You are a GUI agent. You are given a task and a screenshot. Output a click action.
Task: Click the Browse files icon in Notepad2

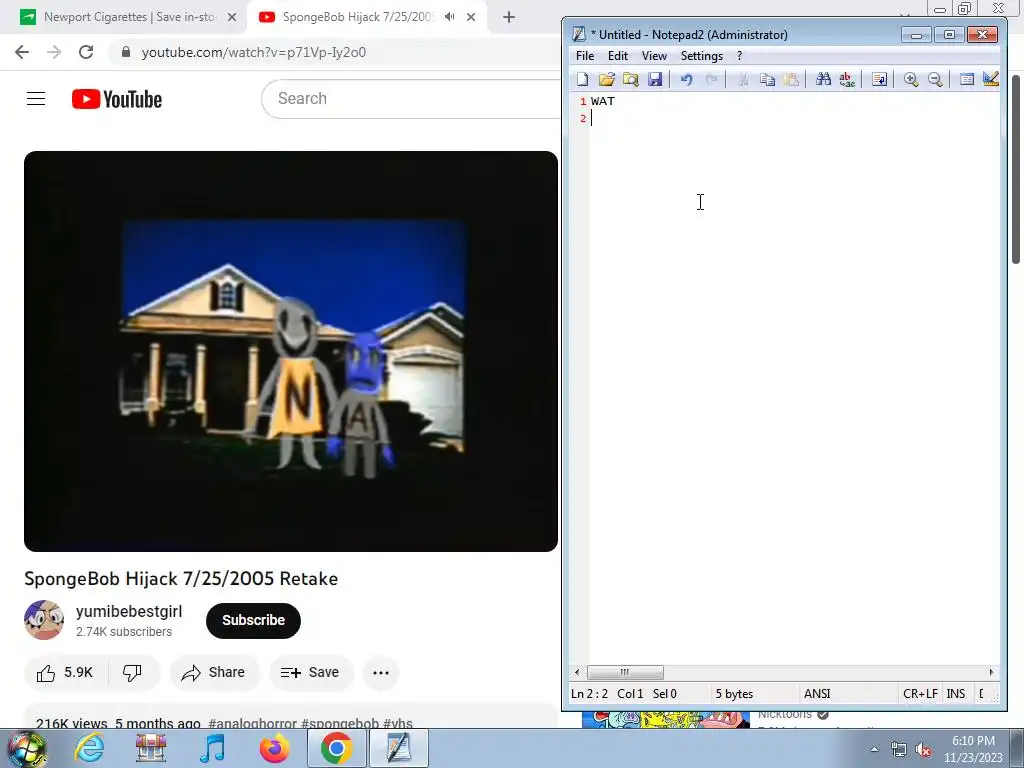[x=630, y=80]
